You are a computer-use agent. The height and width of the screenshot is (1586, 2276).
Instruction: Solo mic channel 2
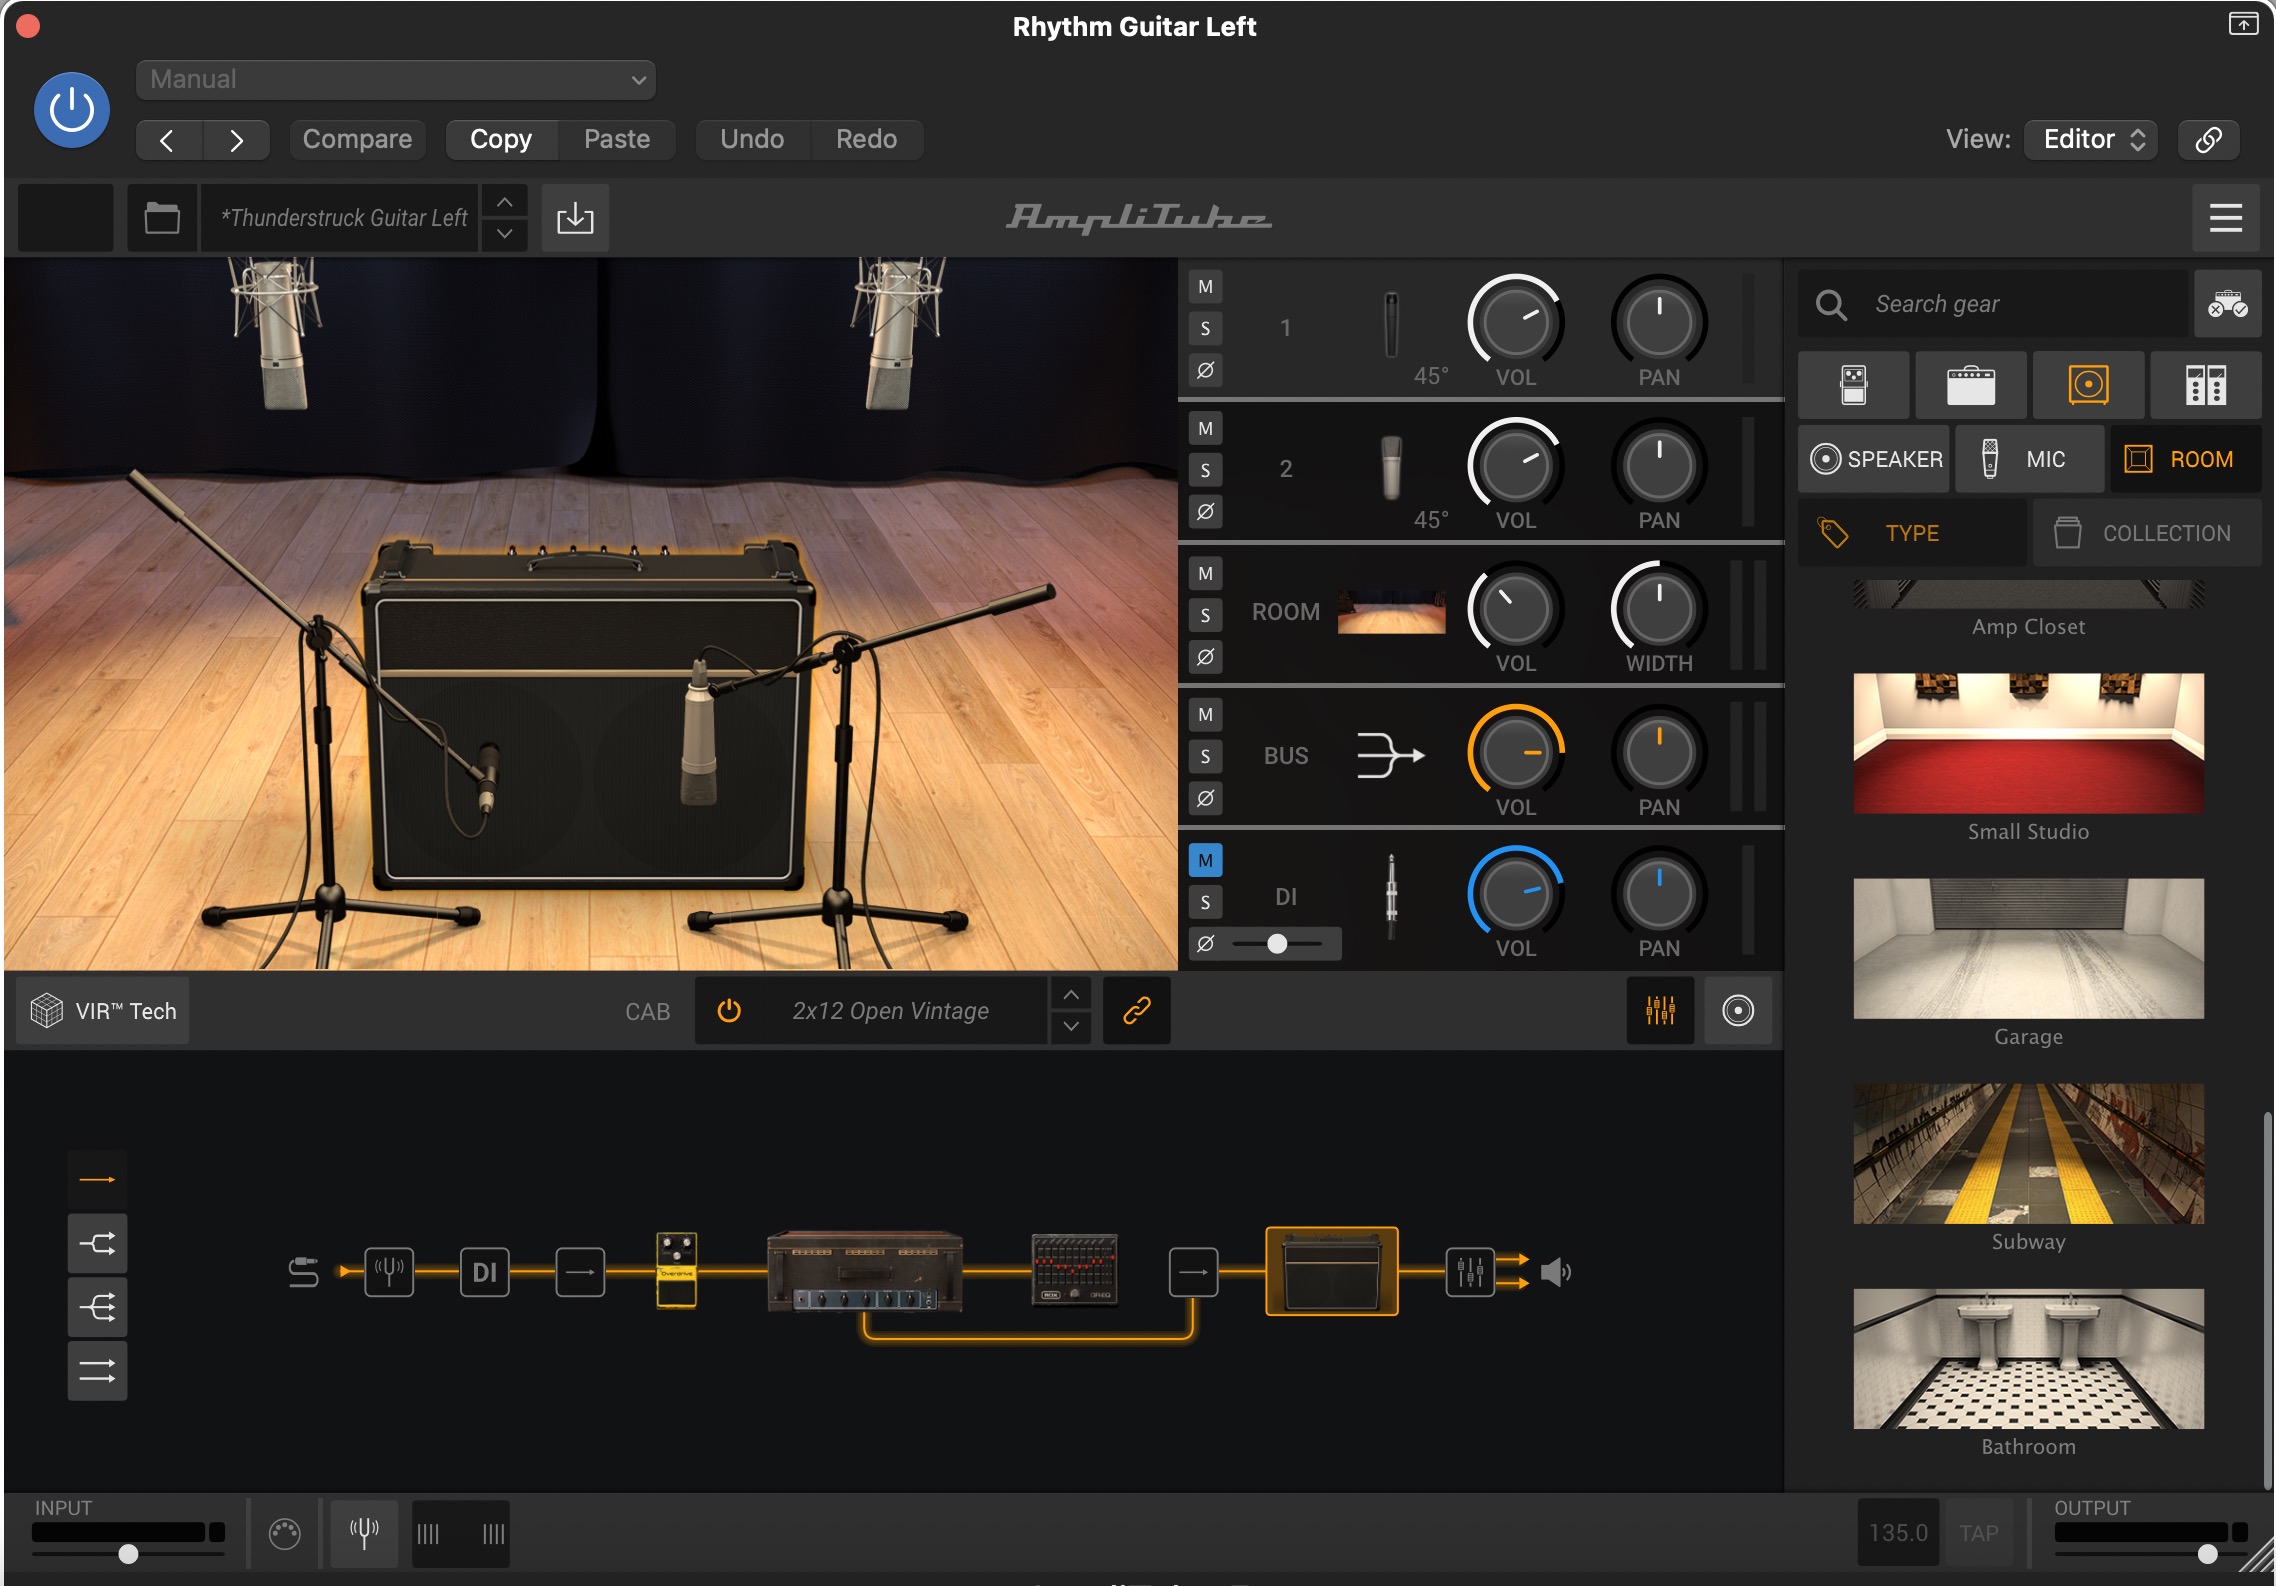coord(1205,470)
